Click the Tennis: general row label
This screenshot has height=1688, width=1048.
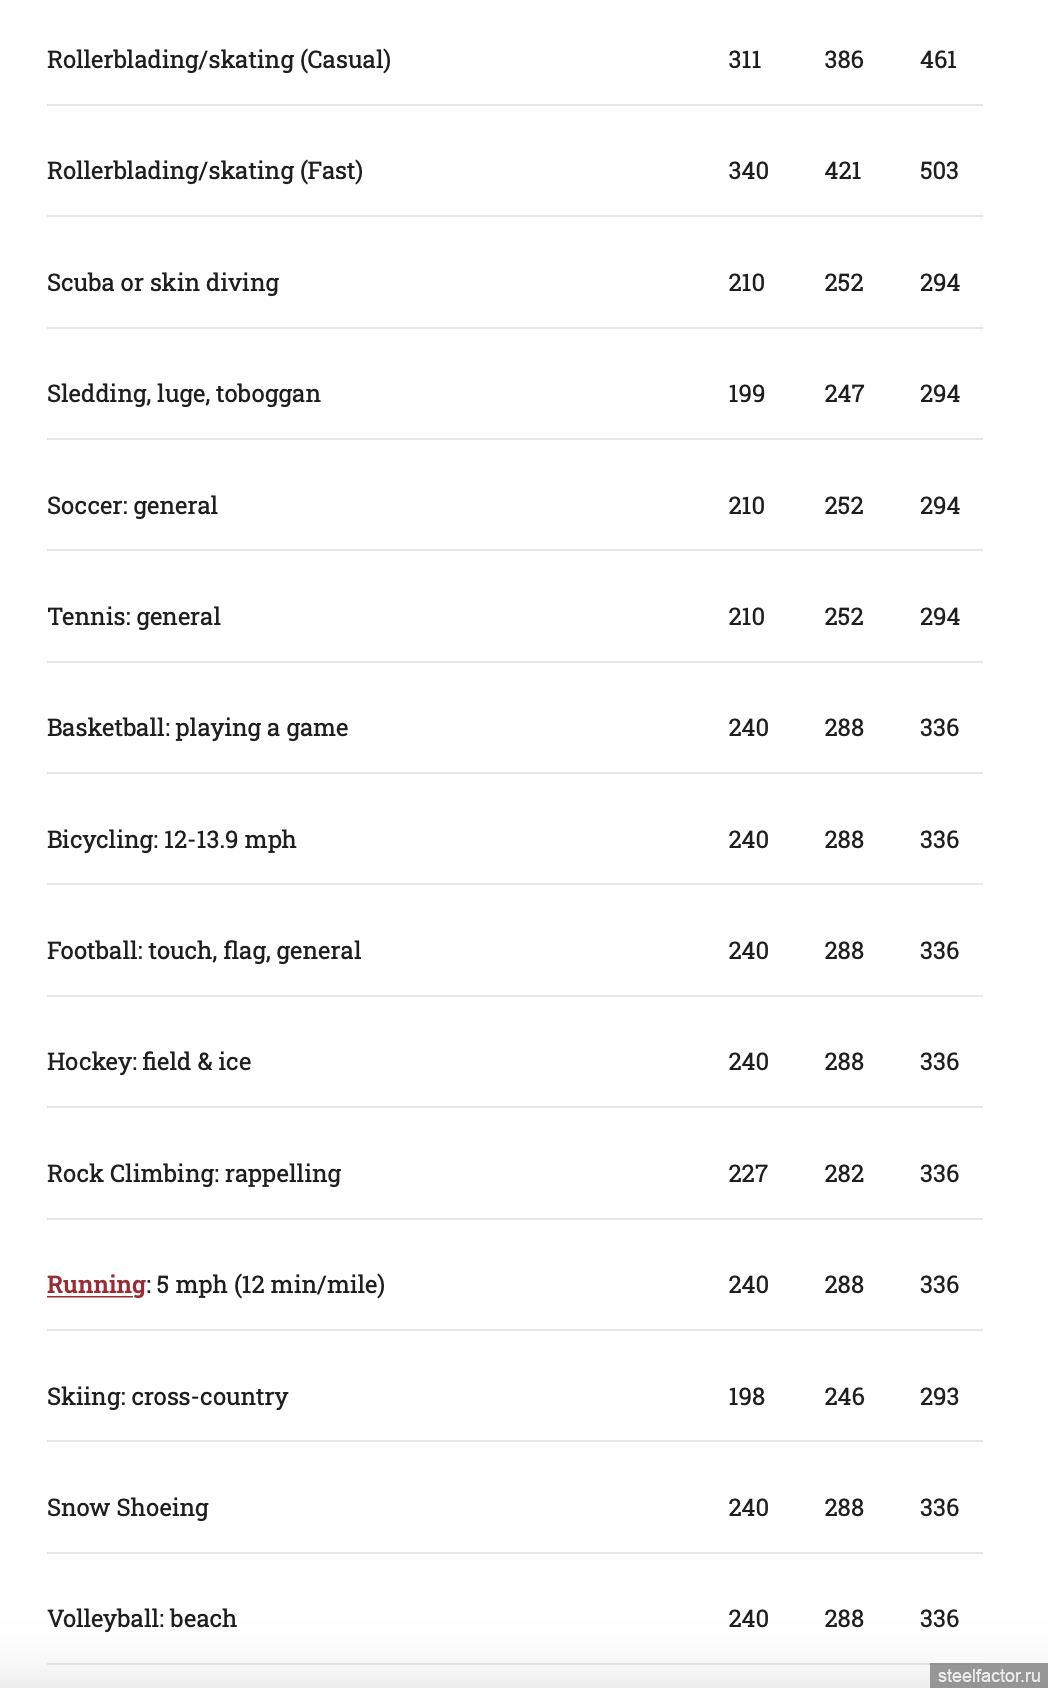click(134, 617)
